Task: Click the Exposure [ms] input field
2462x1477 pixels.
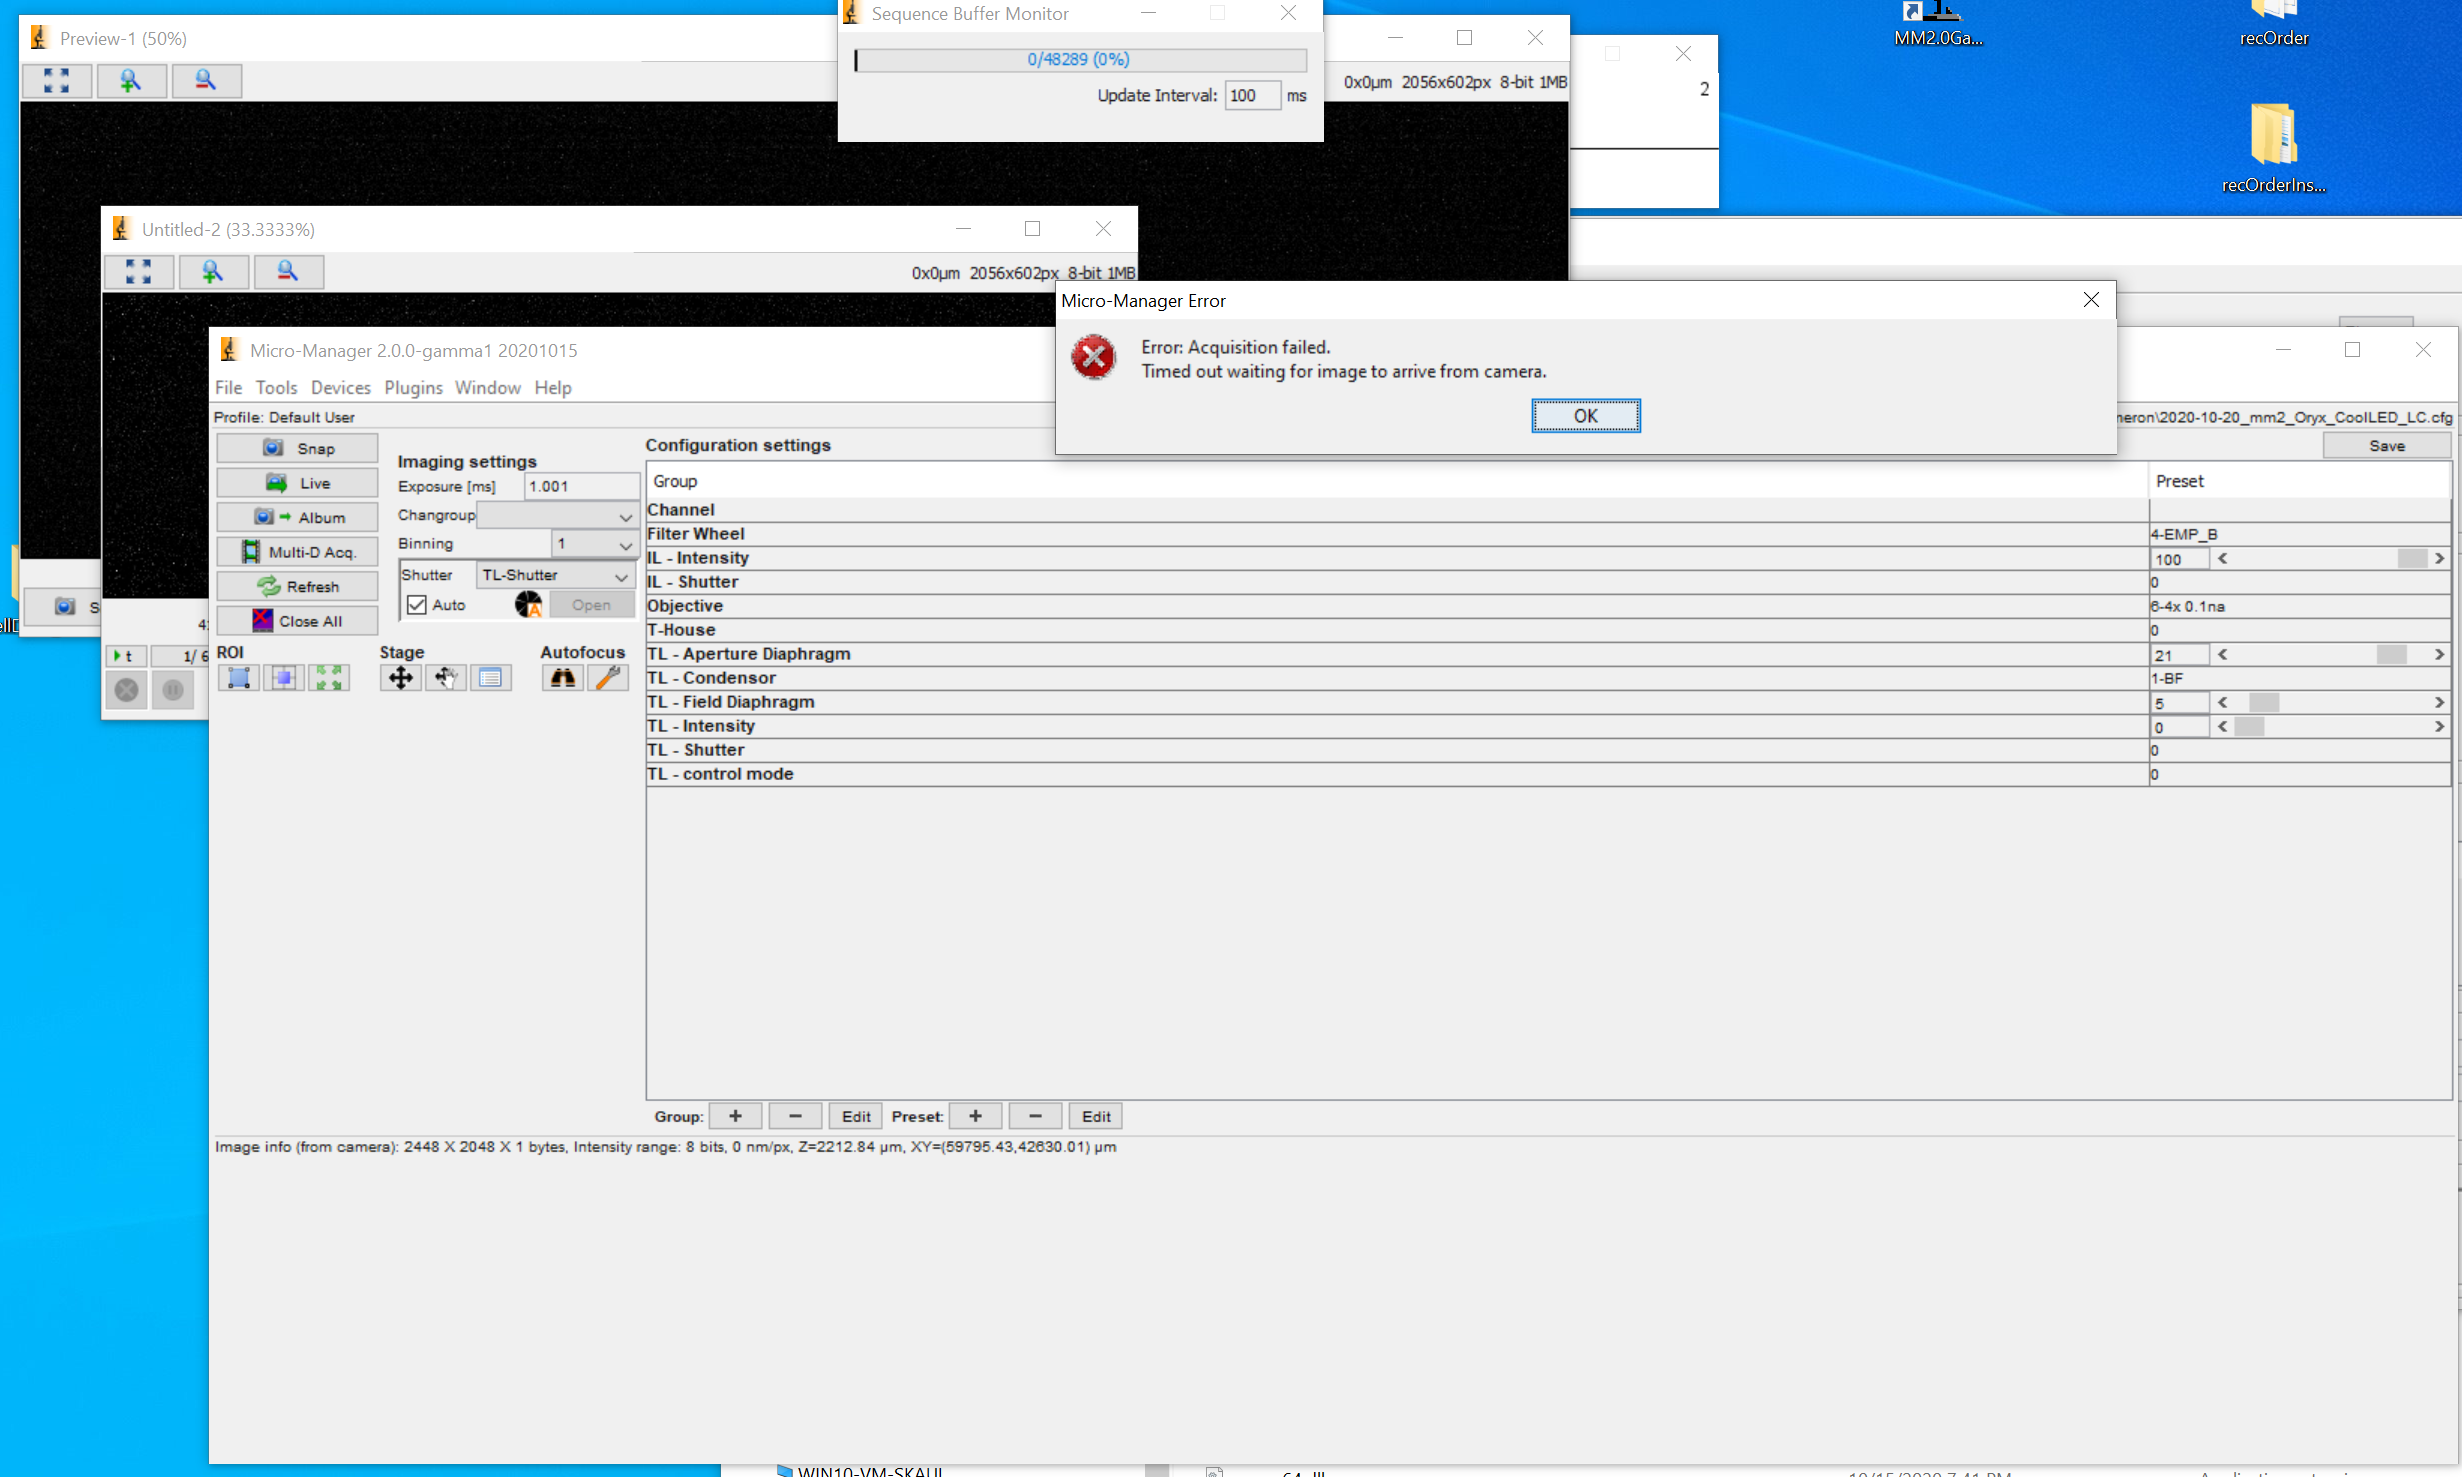Action: click(x=581, y=486)
